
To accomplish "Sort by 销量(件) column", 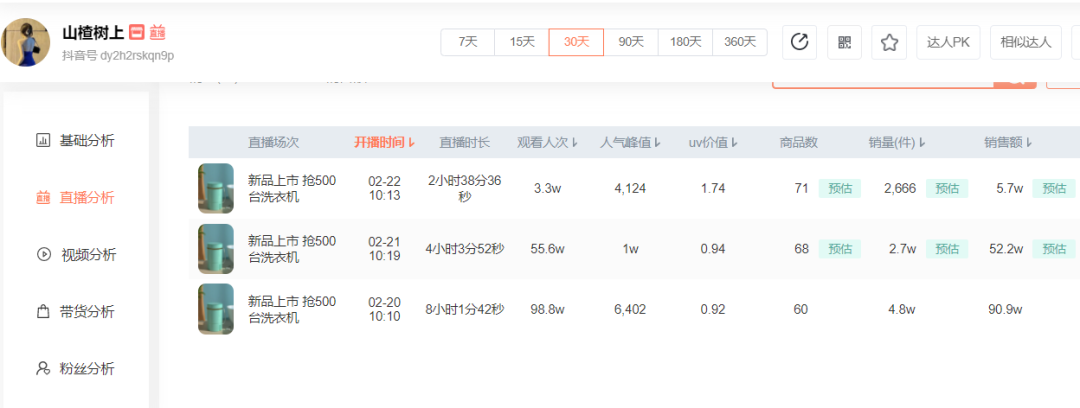I will tap(897, 143).
